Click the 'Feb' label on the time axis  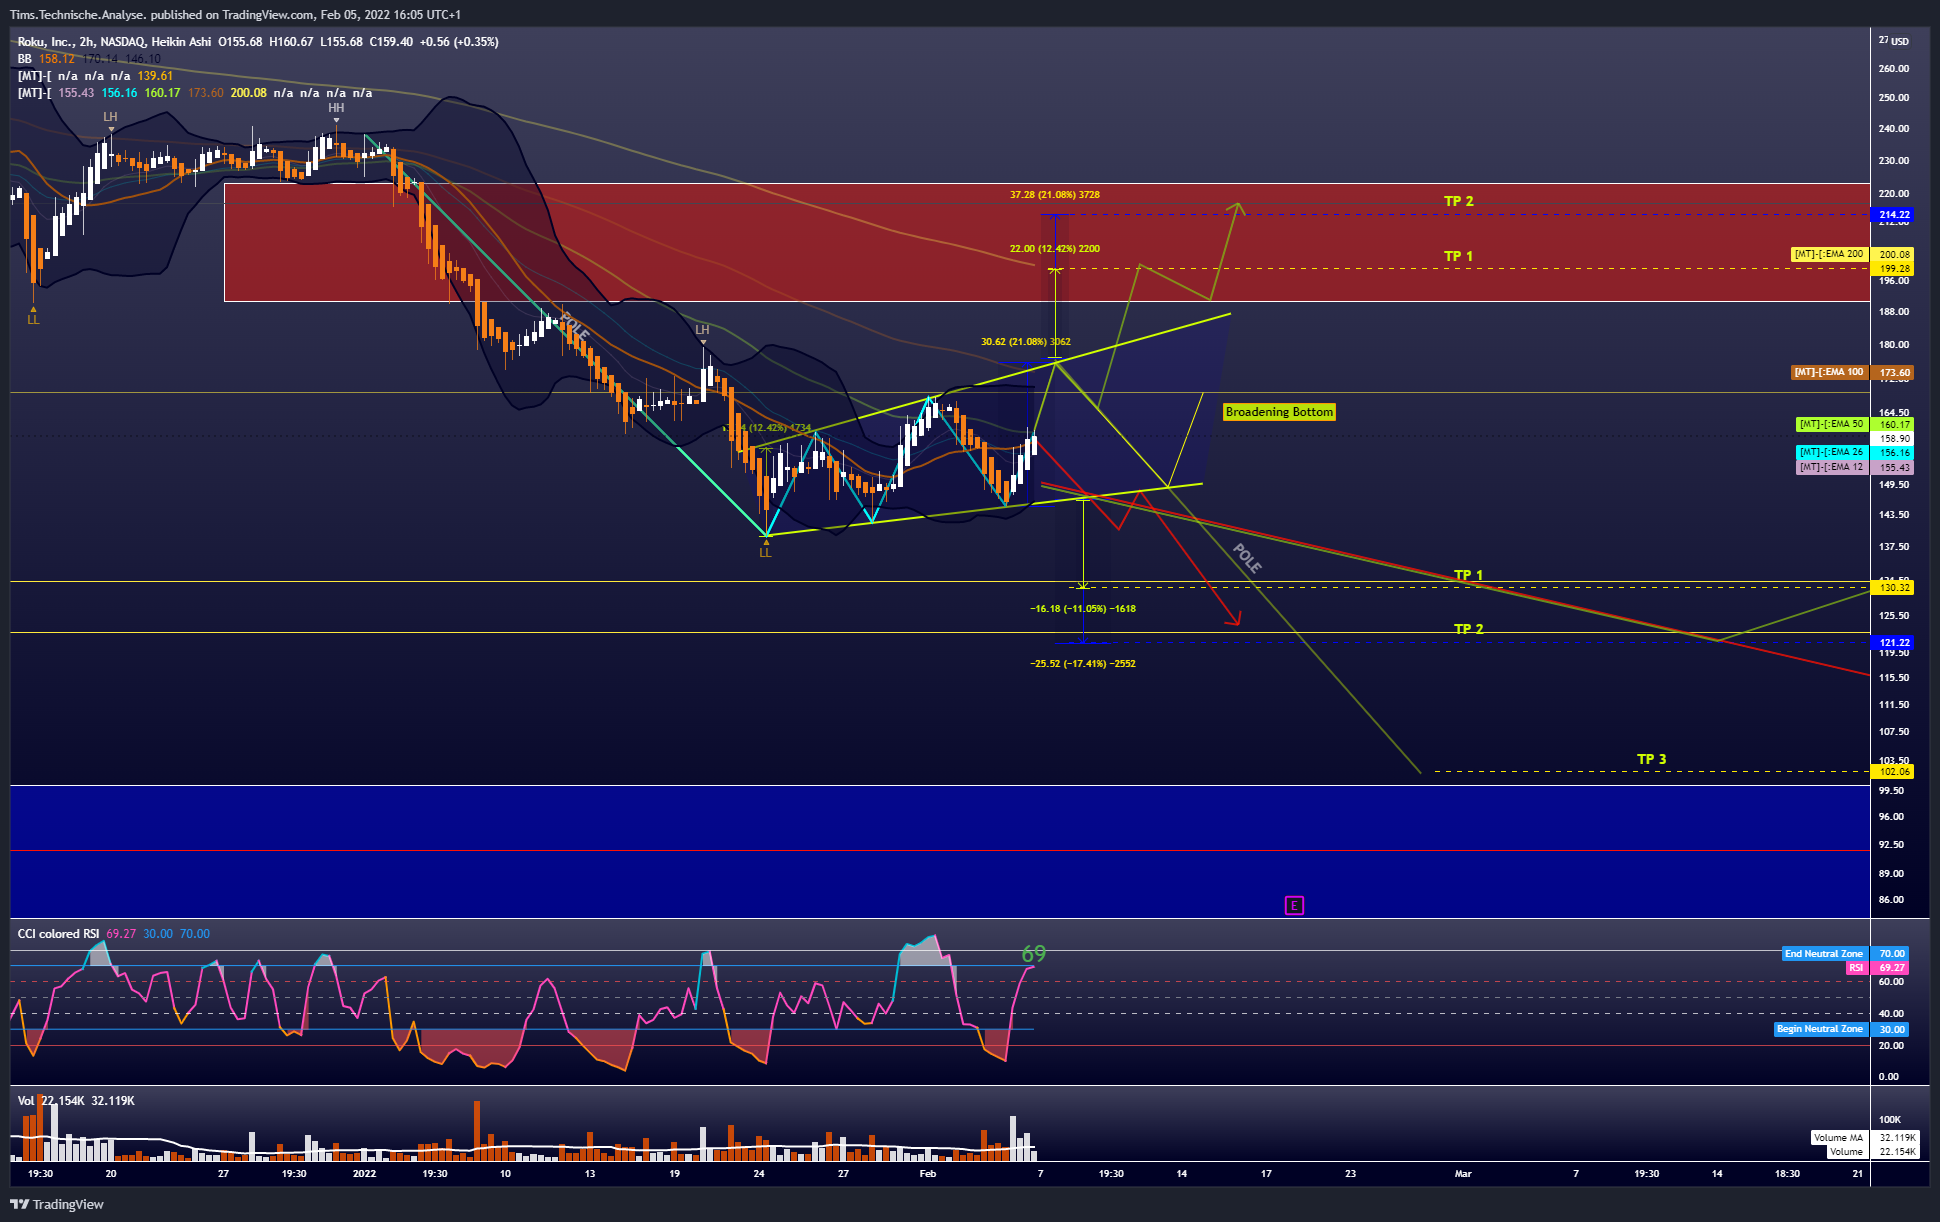click(928, 1174)
